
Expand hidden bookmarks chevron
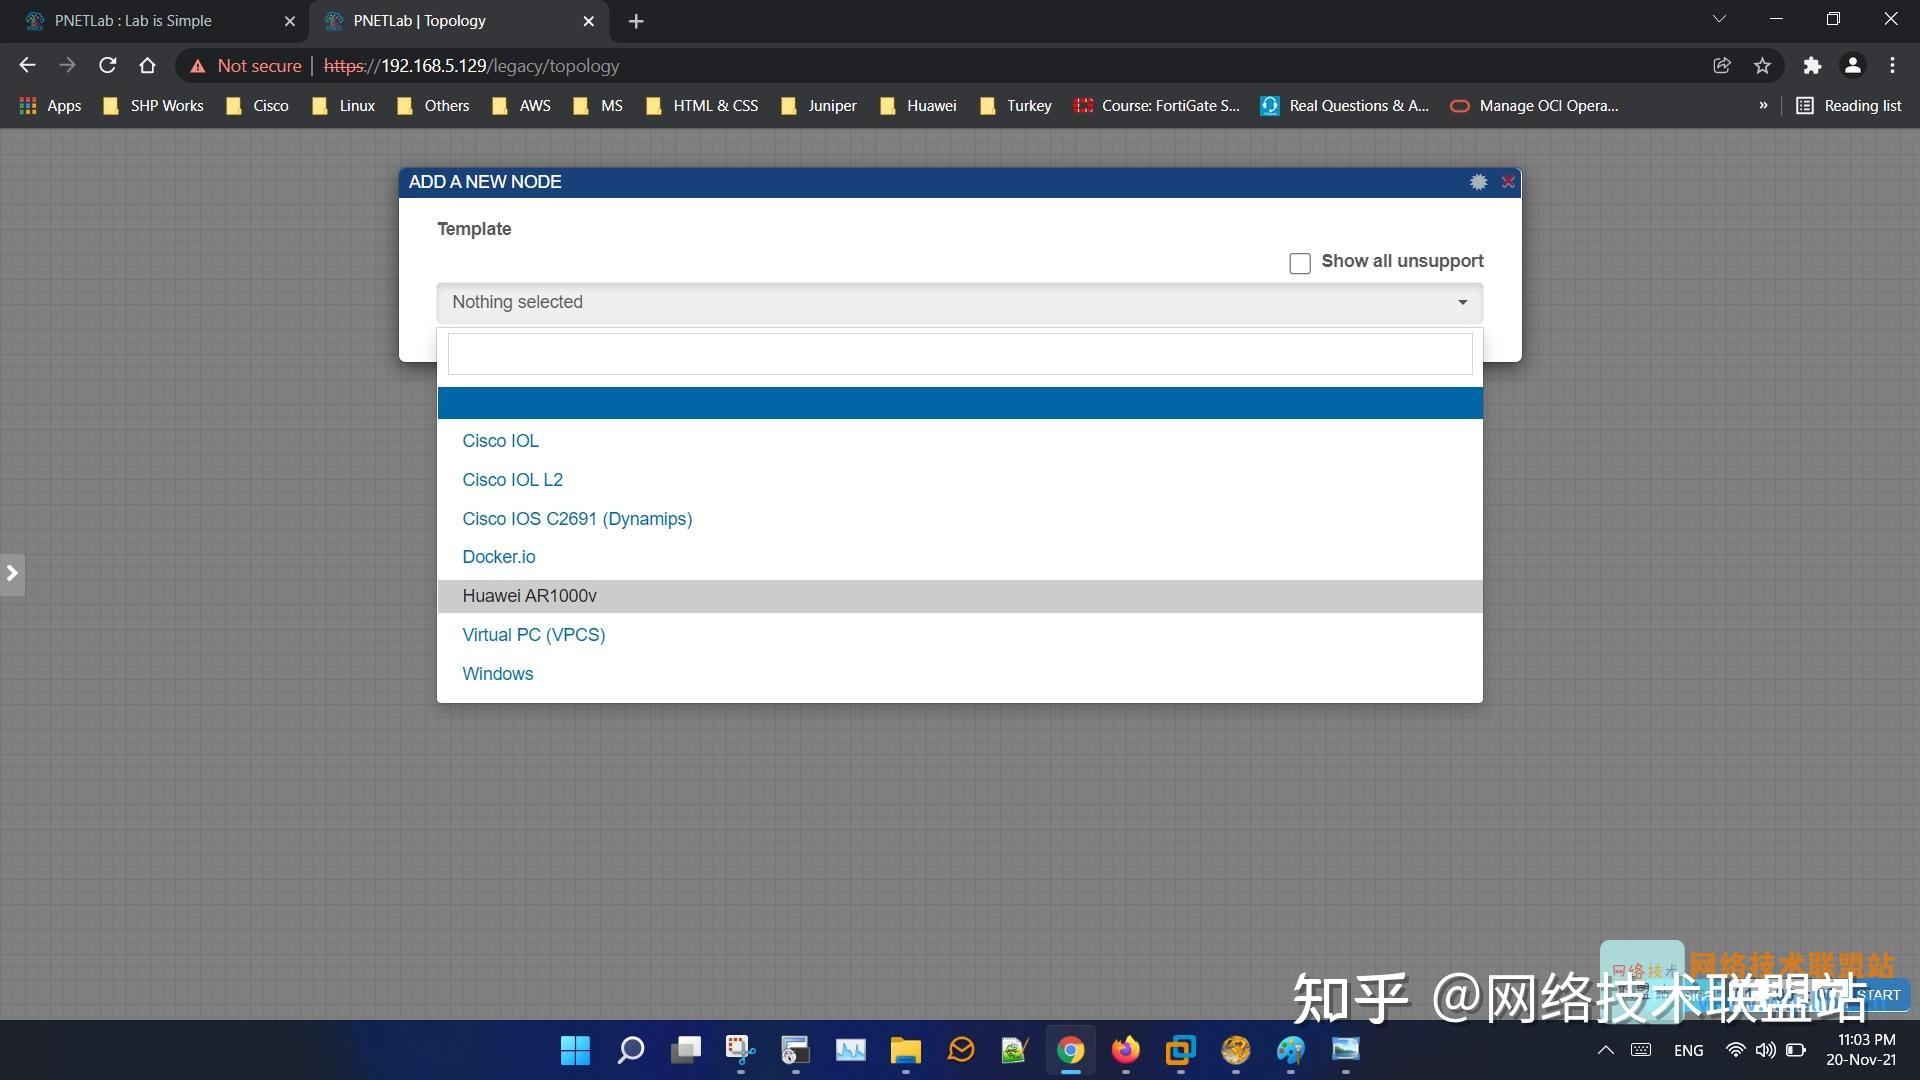(x=1763, y=106)
